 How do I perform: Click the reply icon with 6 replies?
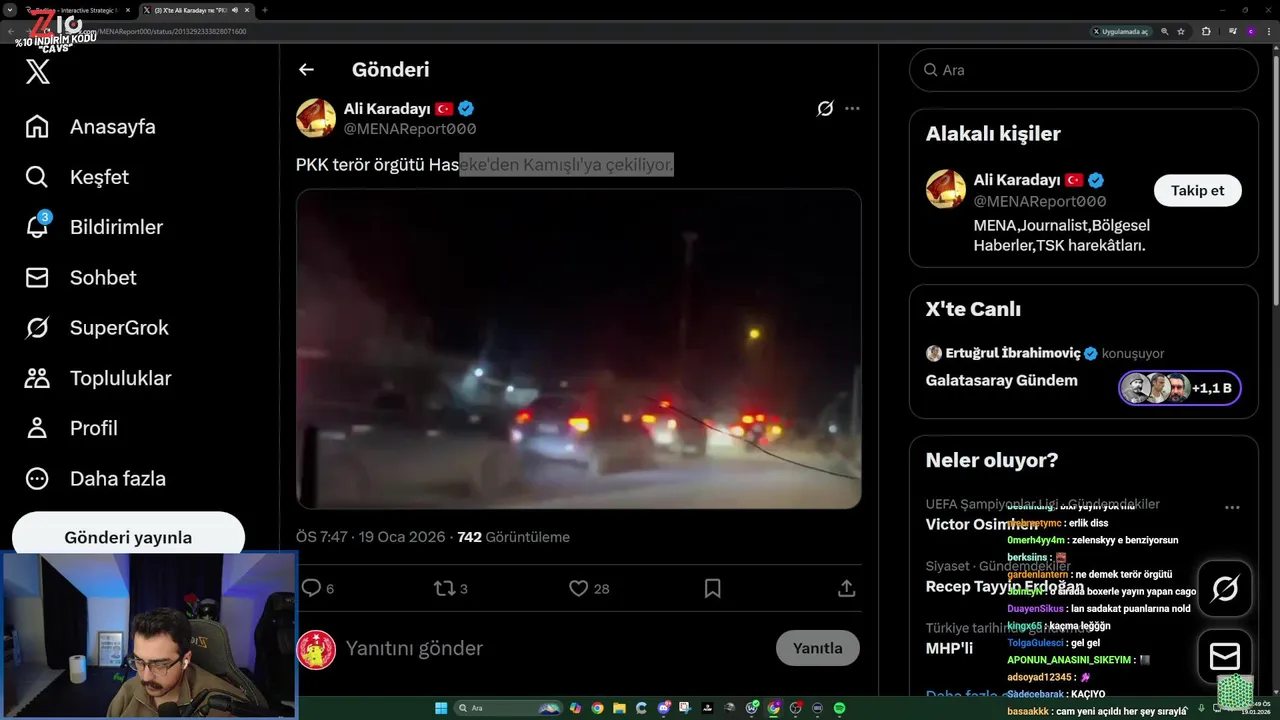point(318,588)
